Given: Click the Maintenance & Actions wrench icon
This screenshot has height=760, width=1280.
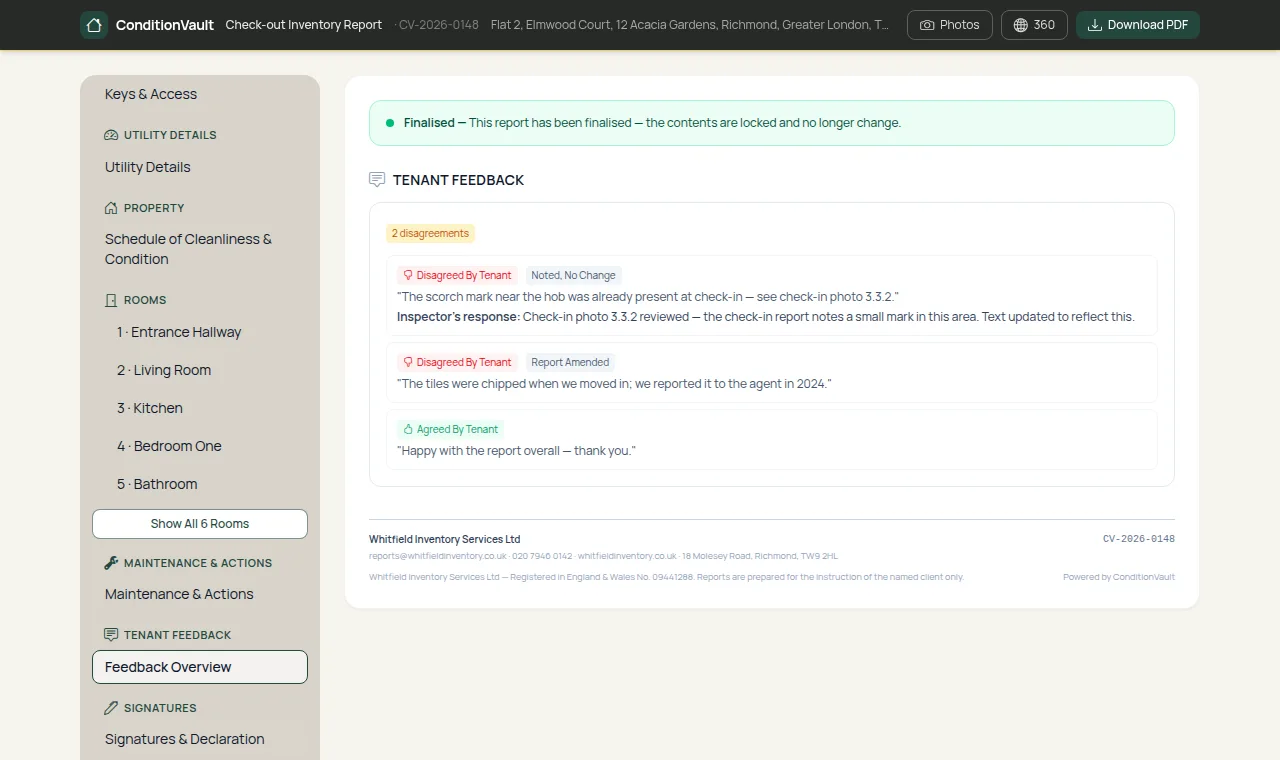Looking at the screenshot, I should [x=111, y=563].
